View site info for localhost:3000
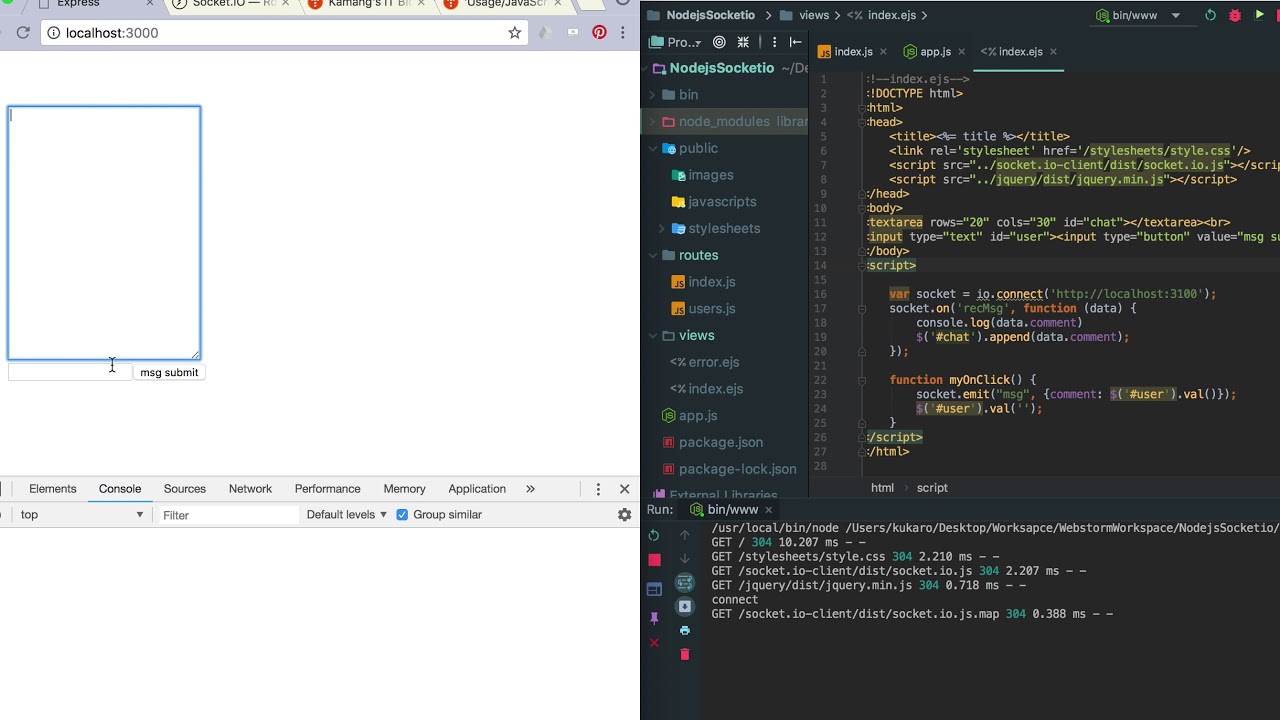1280x720 pixels. click(x=53, y=33)
